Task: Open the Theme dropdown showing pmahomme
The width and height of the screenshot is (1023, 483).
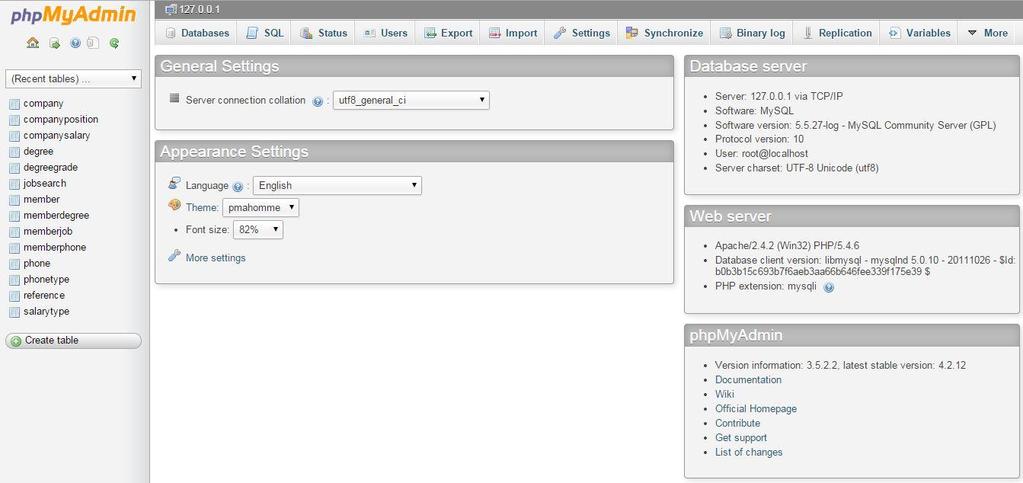Action: pyautogui.click(x=261, y=208)
